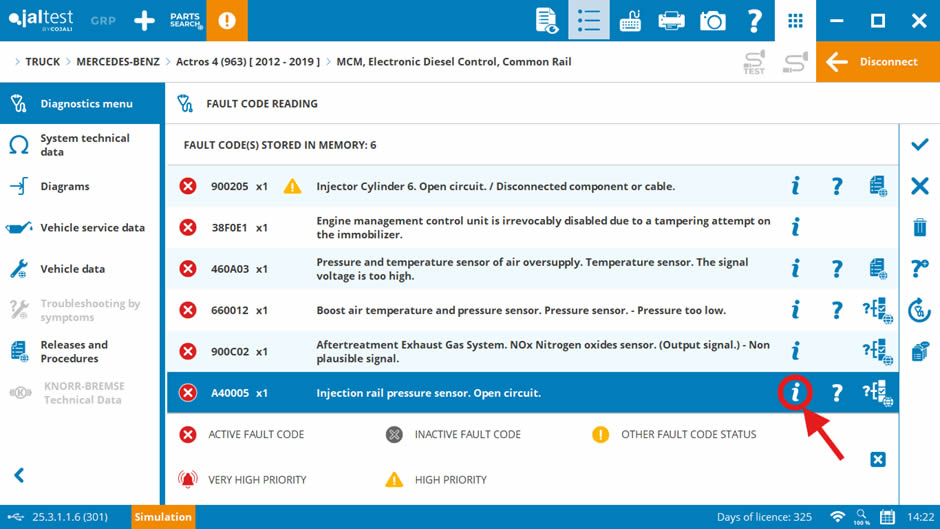Viewport: 940px width, 529px height.
Task: Open the on-screen keyboard icon
Action: [630, 20]
